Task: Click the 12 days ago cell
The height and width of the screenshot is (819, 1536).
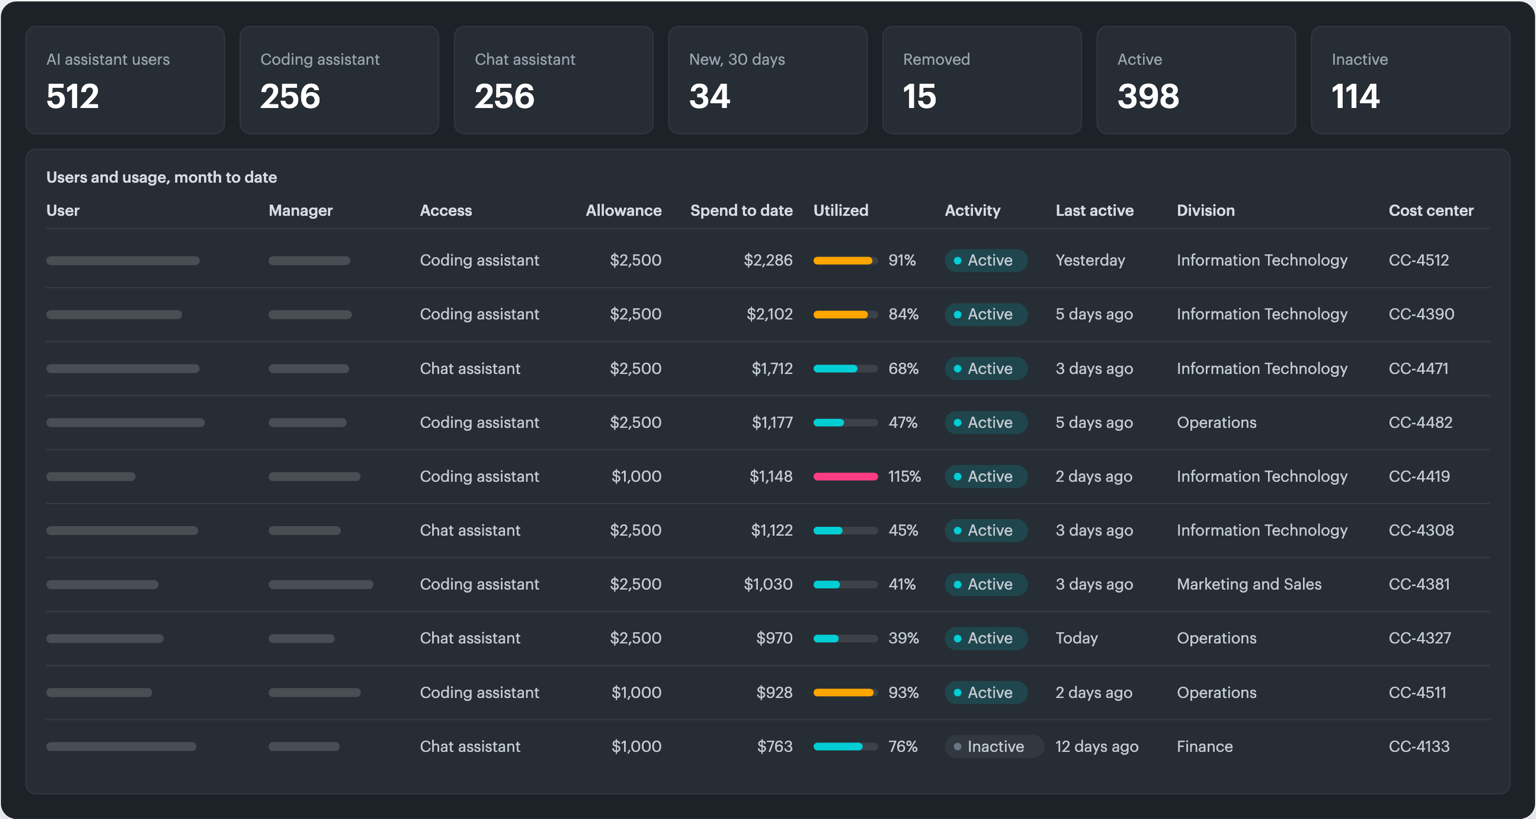Action: [1097, 746]
